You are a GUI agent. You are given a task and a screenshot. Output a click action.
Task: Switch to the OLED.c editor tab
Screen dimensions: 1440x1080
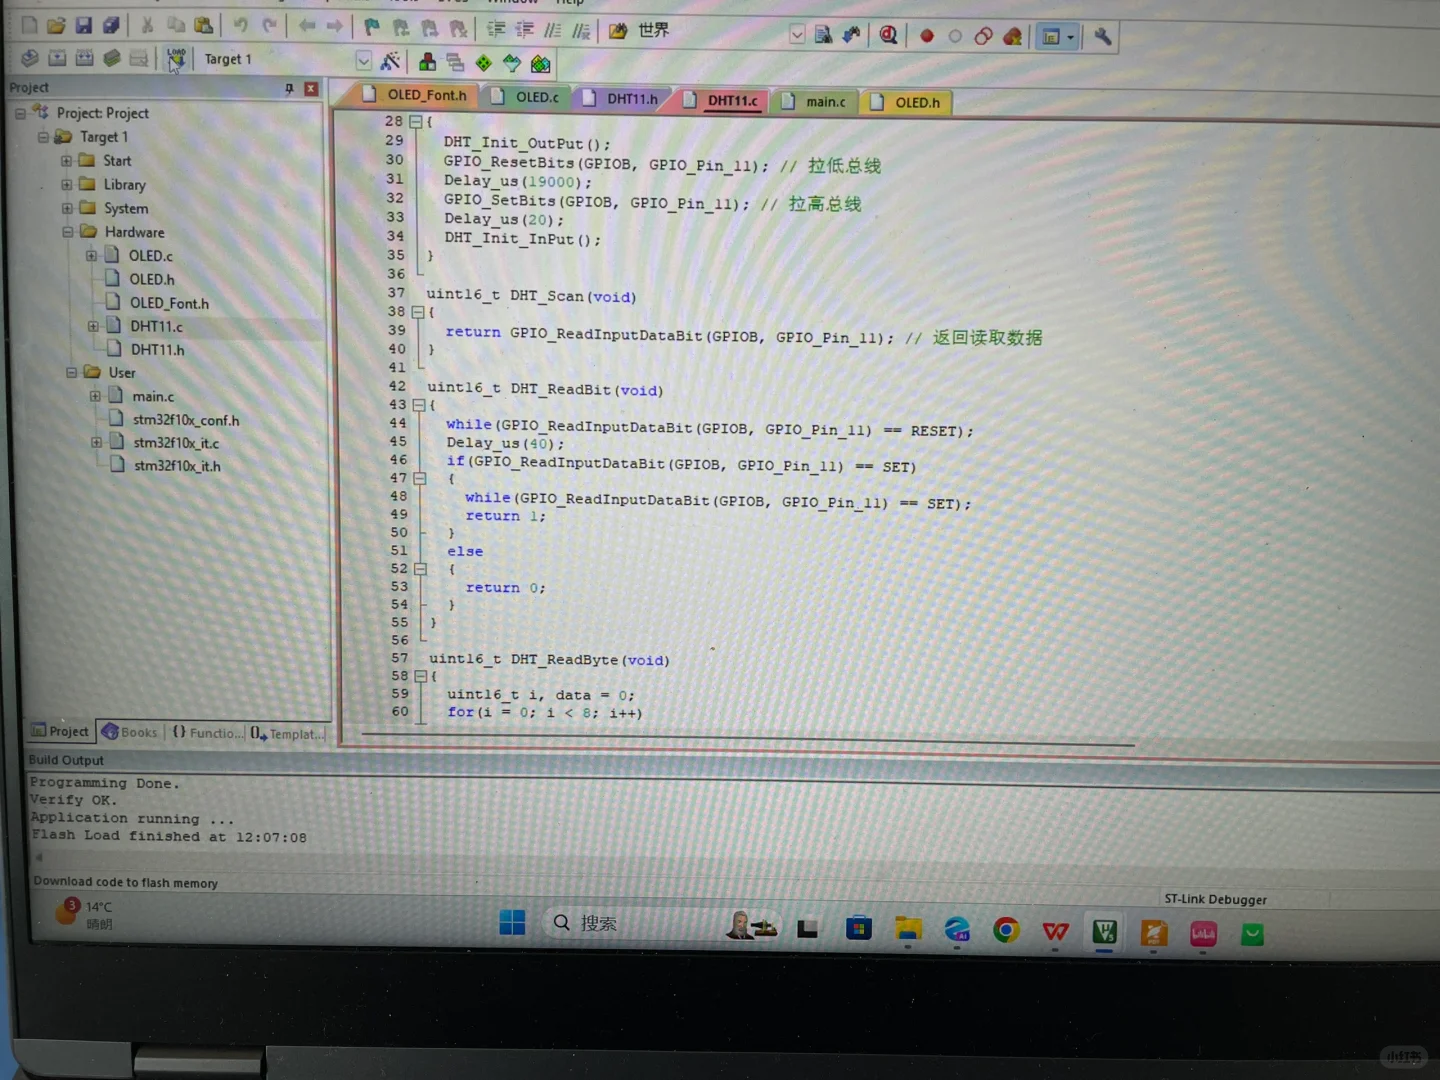click(x=526, y=97)
